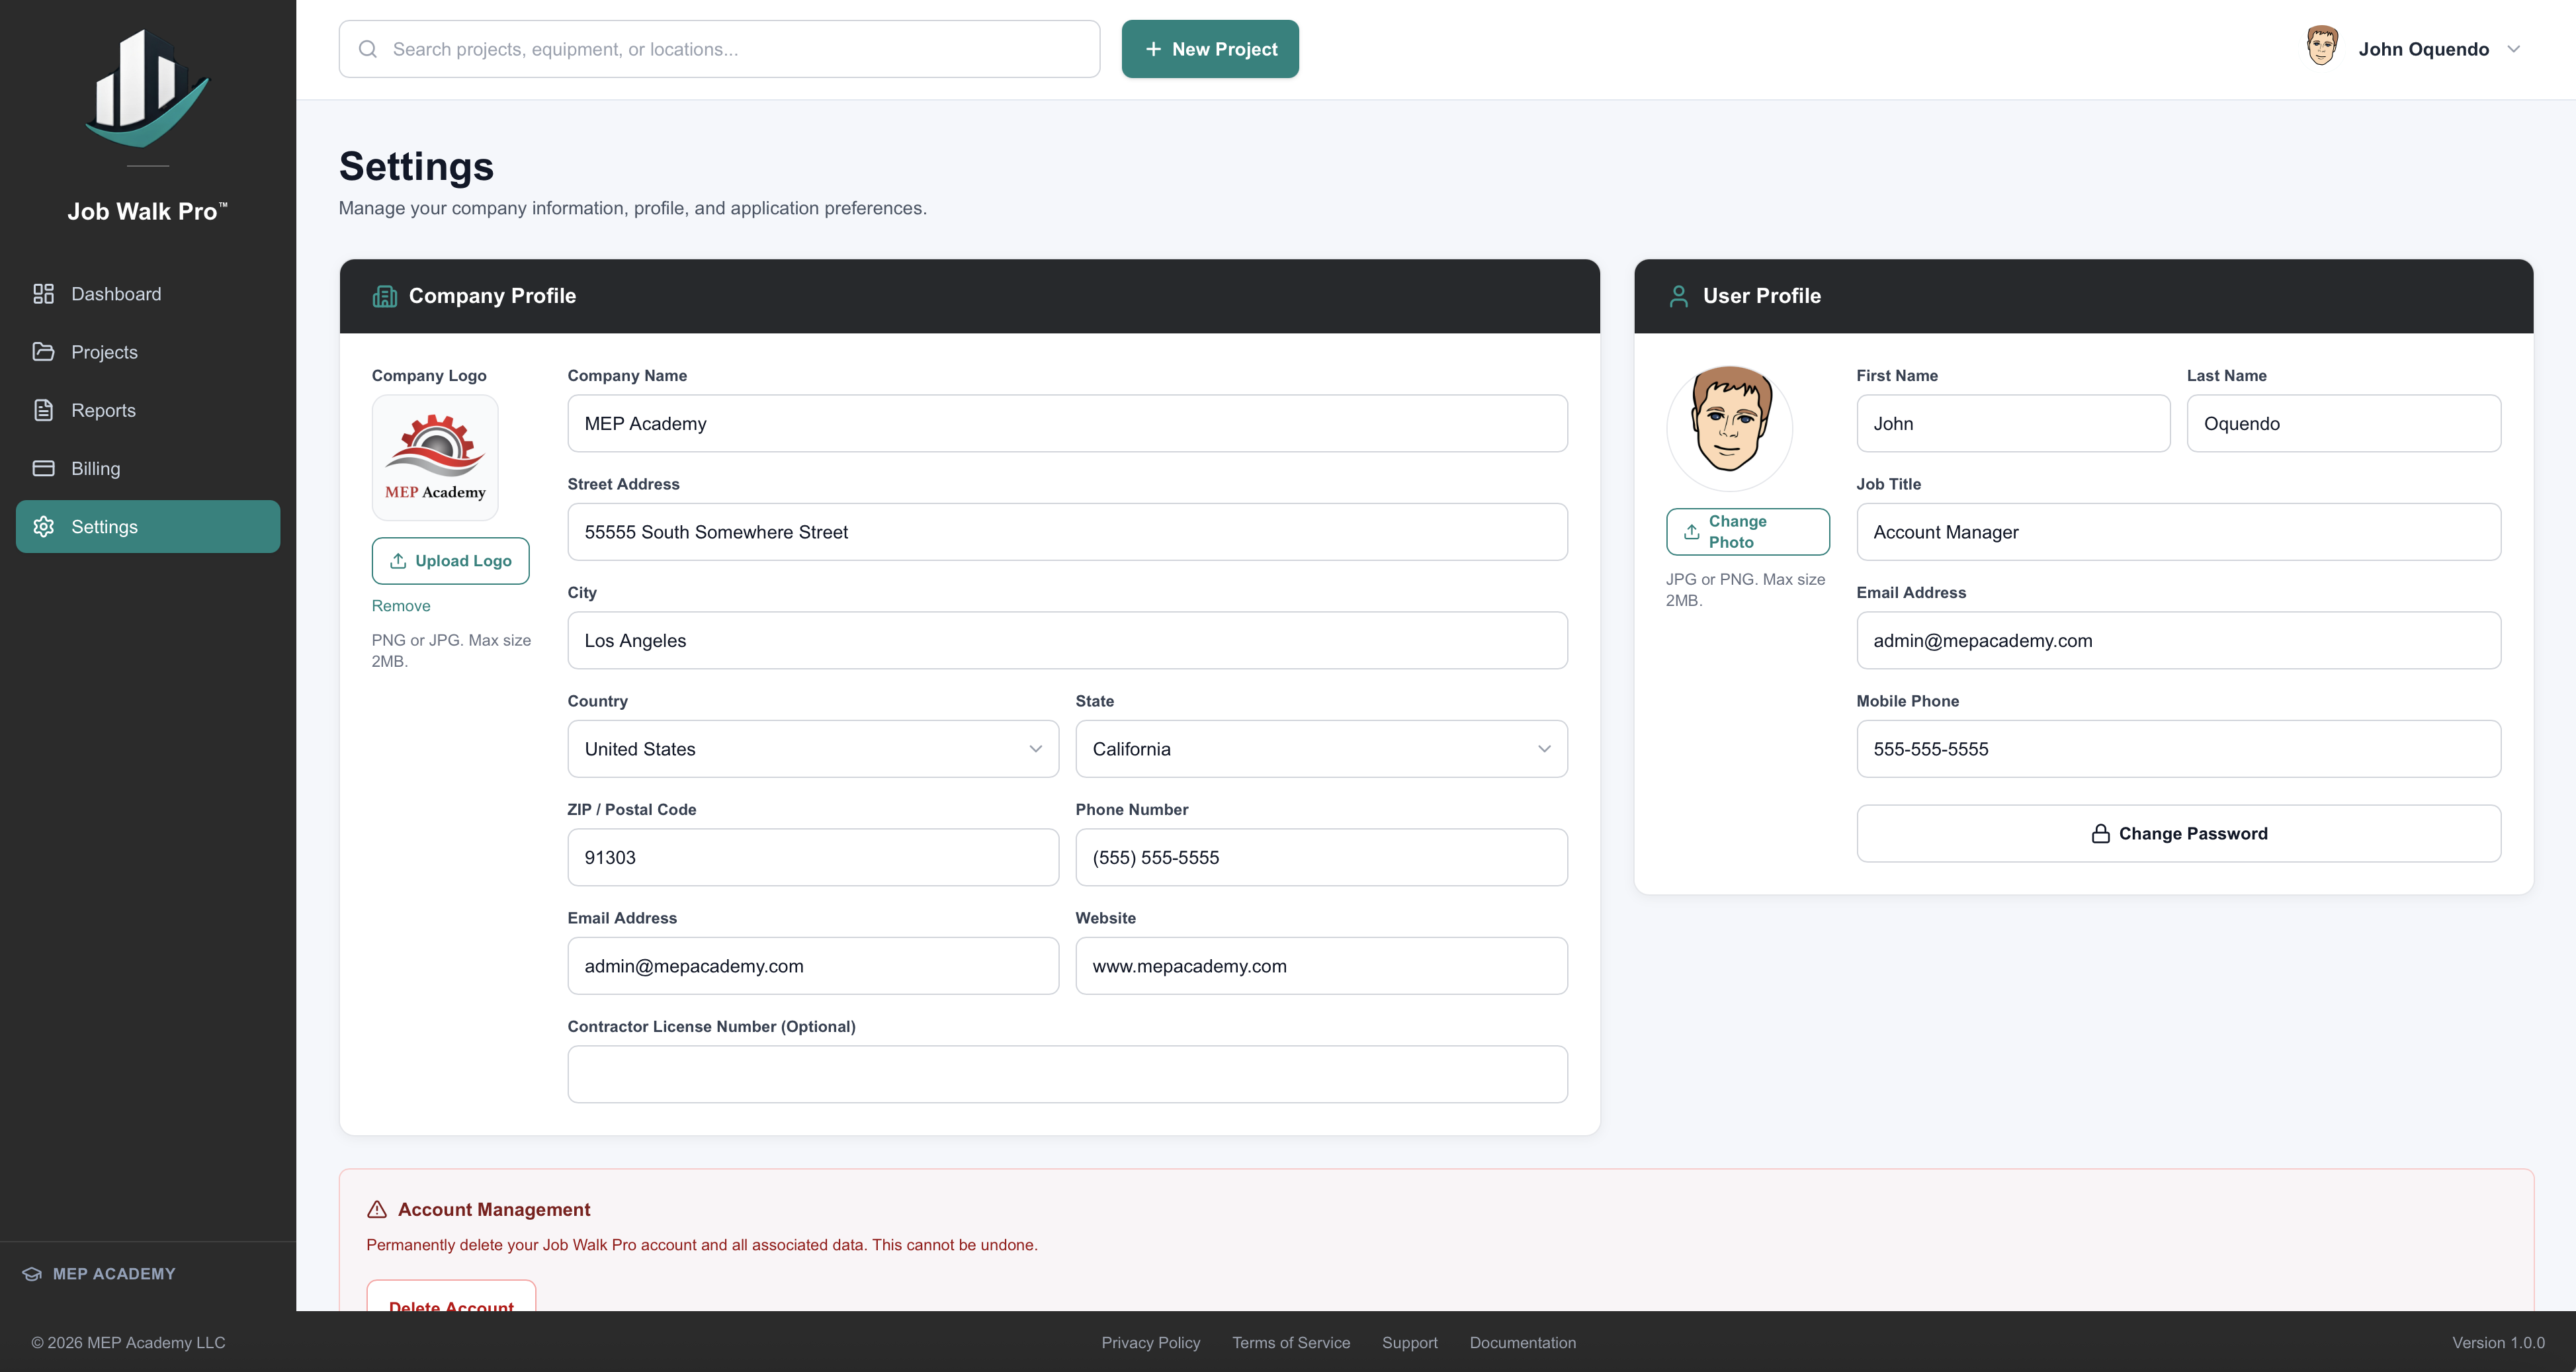Open the State dropdown

coord(1321,749)
